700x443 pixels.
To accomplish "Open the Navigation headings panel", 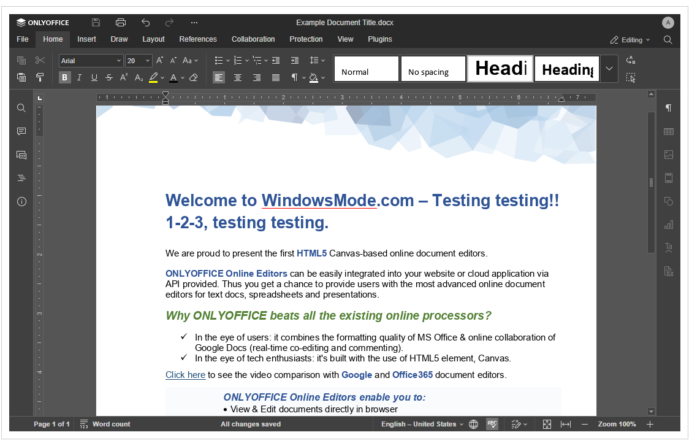I will [x=21, y=178].
